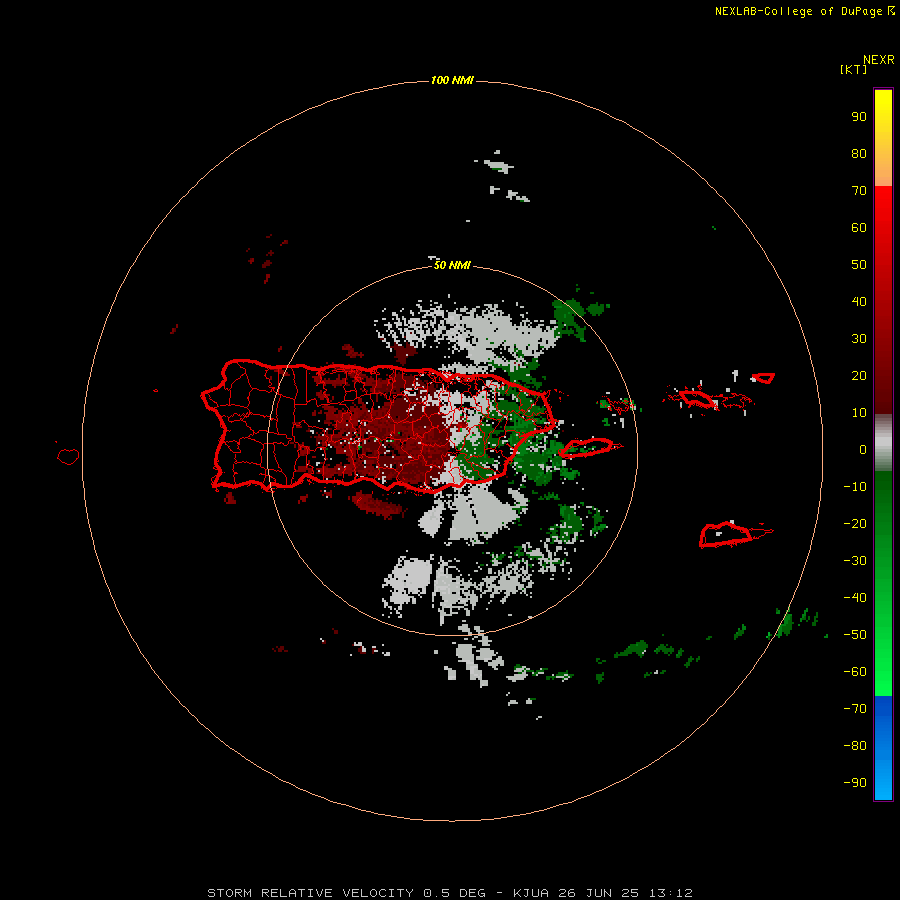
Task: Click the -50 value on the velocity scale
Action: coord(855,635)
